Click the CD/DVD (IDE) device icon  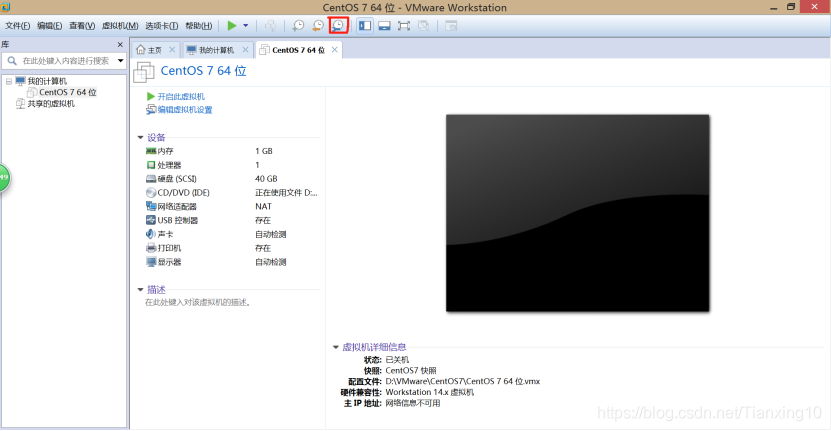point(151,192)
